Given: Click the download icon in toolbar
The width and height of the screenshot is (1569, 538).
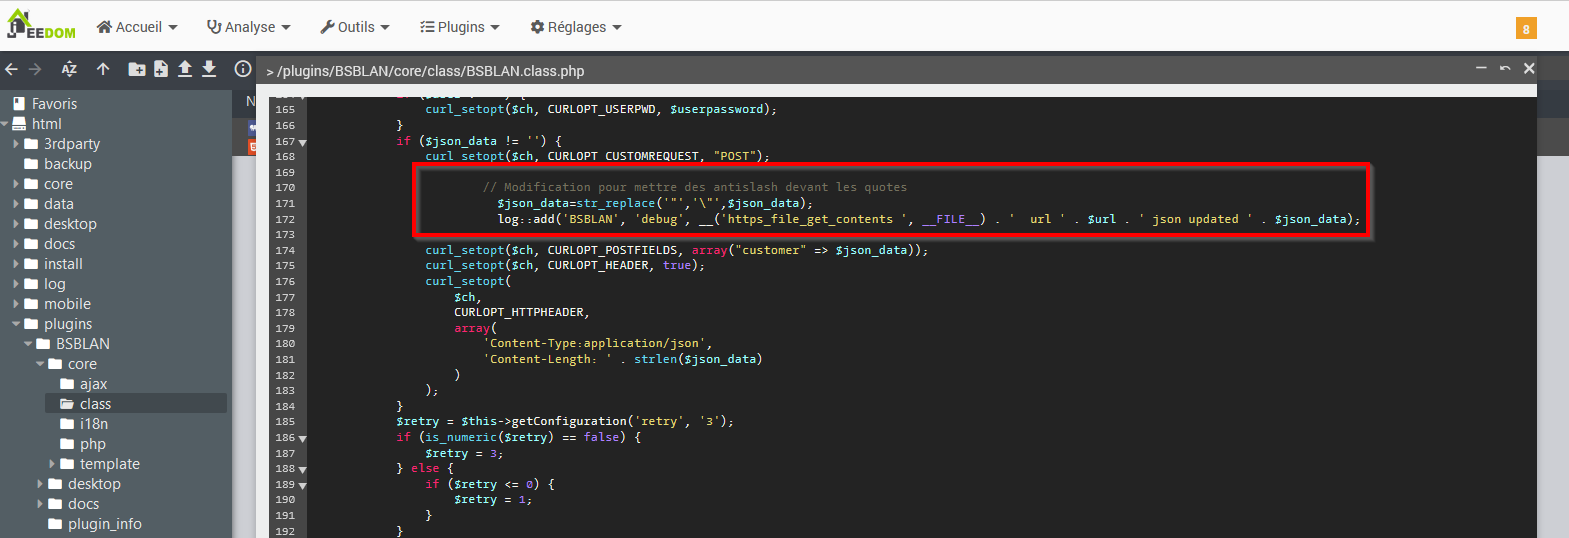Looking at the screenshot, I should [x=209, y=69].
